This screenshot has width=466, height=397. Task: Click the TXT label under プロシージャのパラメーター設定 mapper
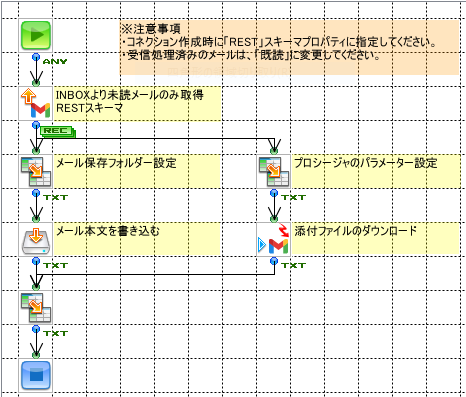click(x=293, y=197)
